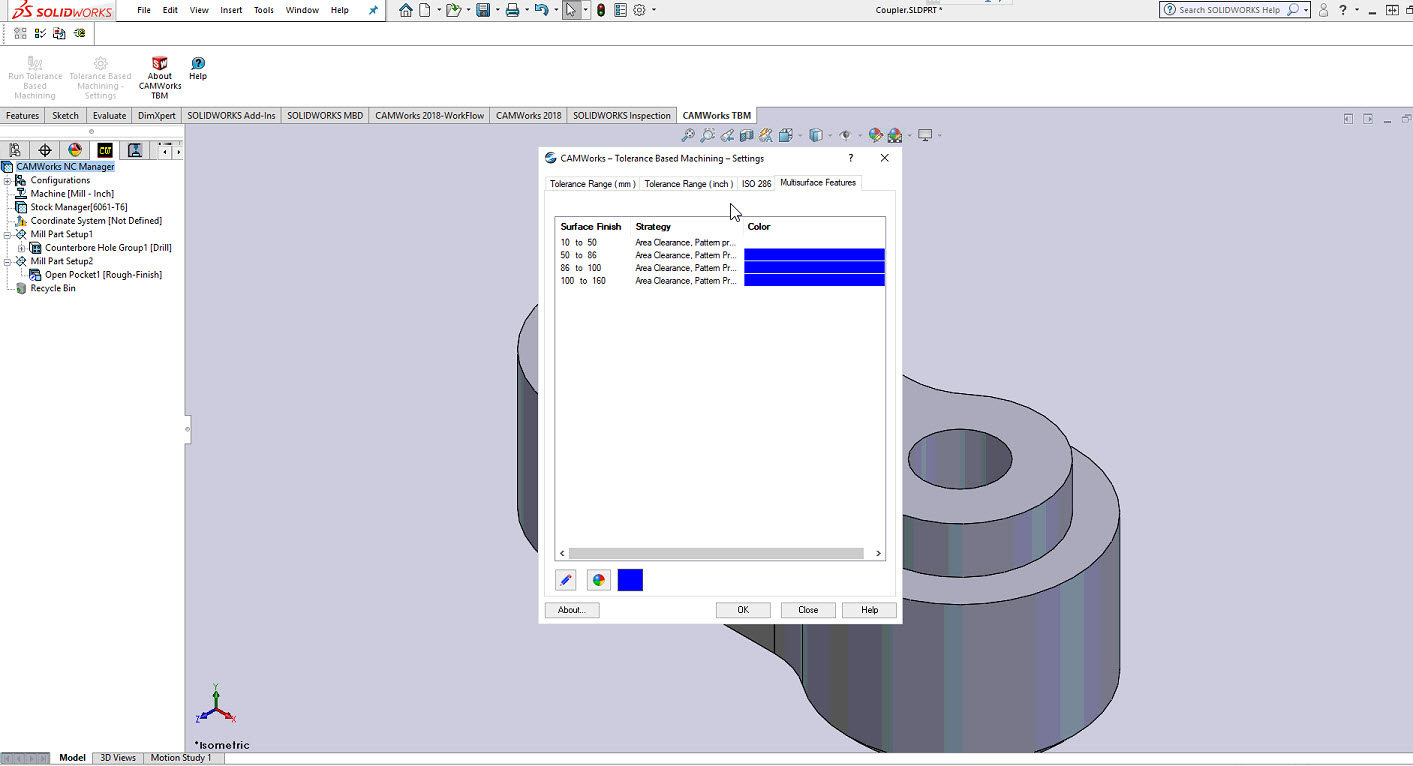This screenshot has width=1413, height=766.
Task: Click Close button in settings dialog
Action: (x=808, y=610)
